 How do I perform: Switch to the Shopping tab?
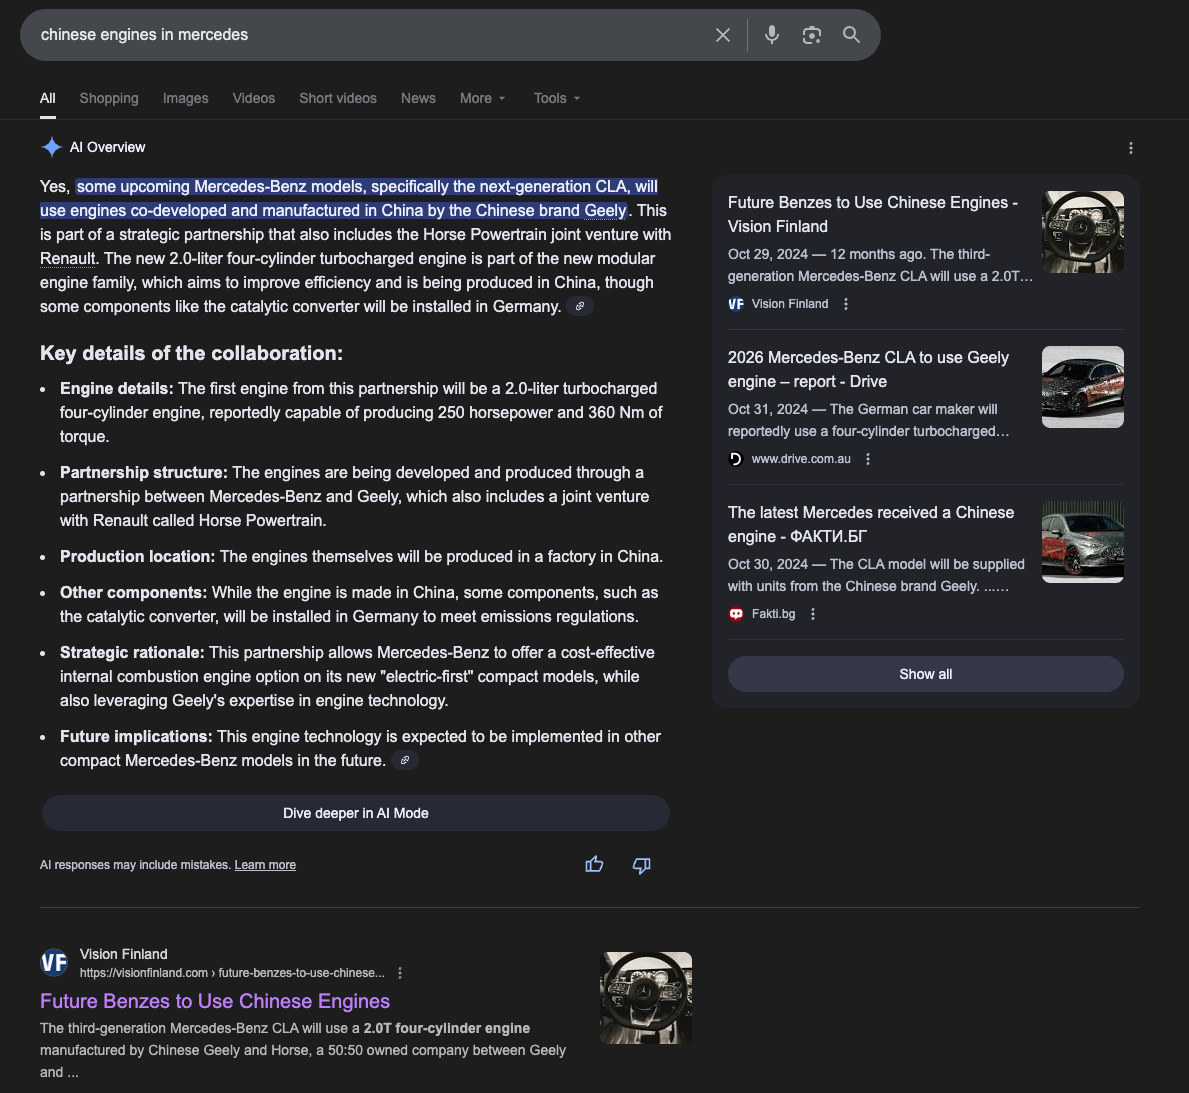(109, 99)
